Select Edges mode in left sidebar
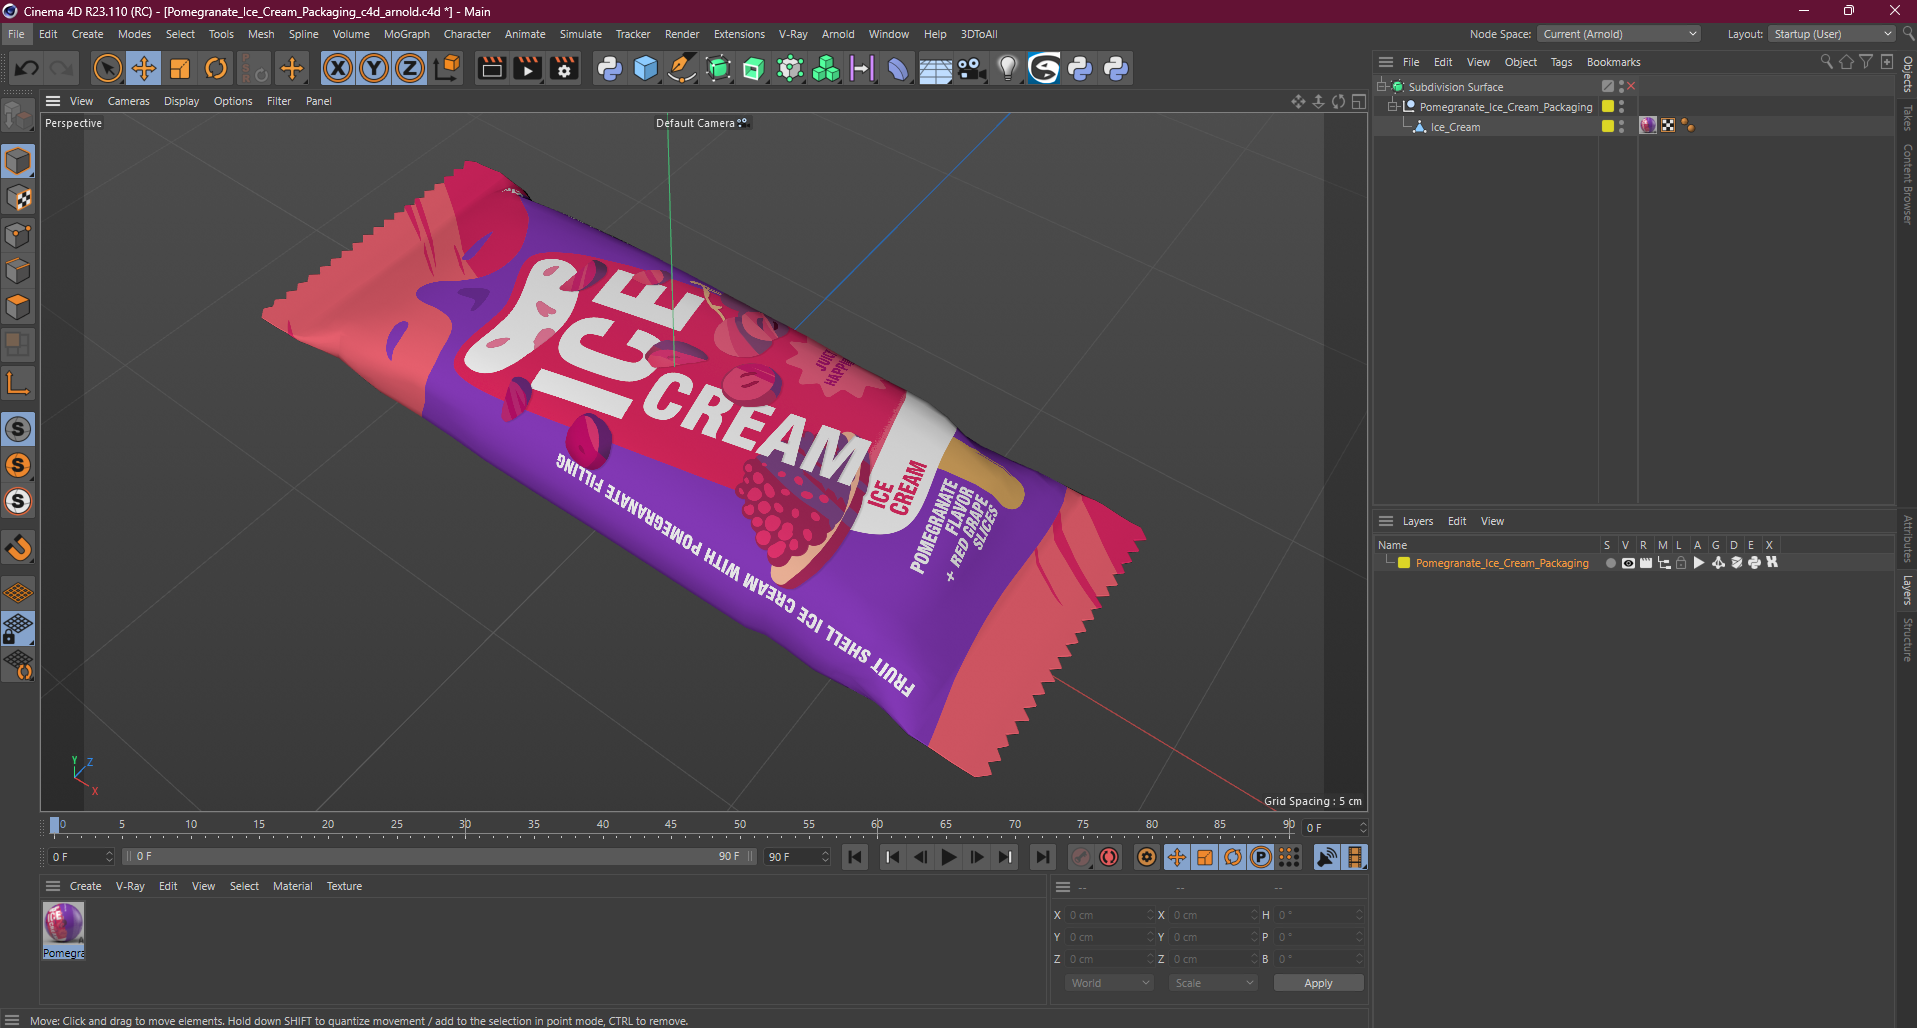The height and width of the screenshot is (1028, 1917). coord(18,271)
